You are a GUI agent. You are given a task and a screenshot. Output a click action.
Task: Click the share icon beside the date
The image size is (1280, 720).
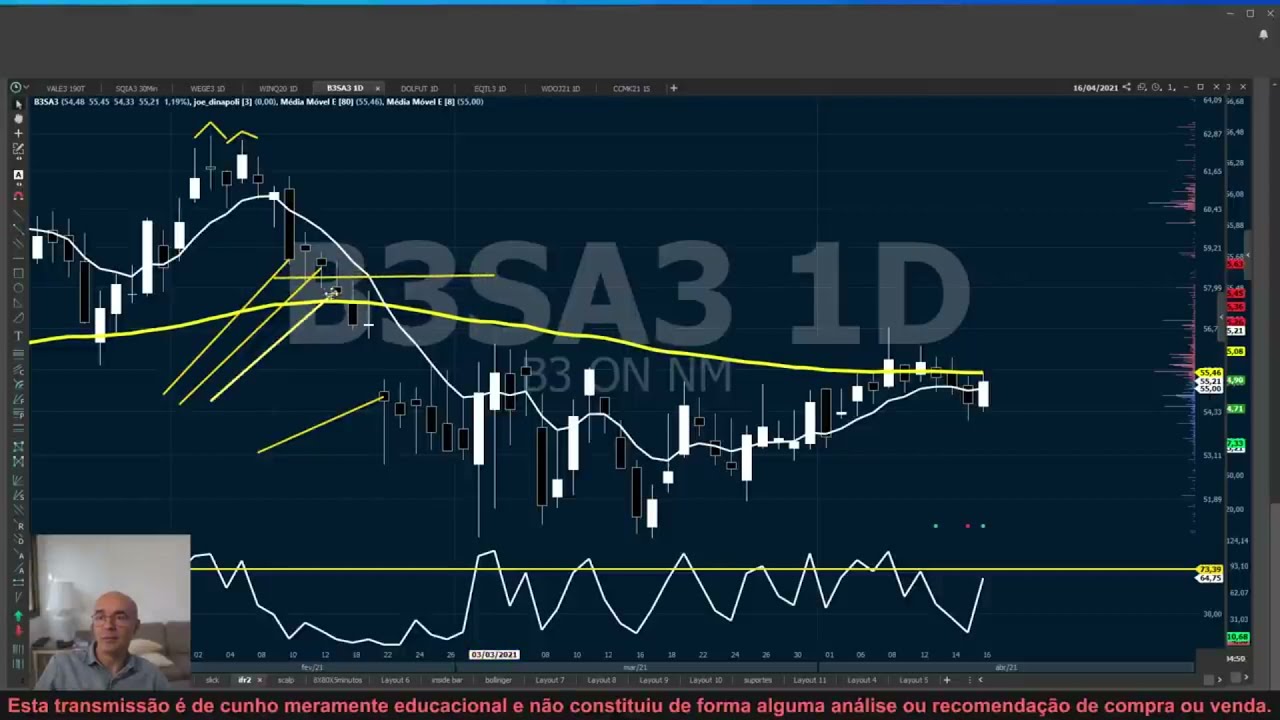[x=1126, y=88]
